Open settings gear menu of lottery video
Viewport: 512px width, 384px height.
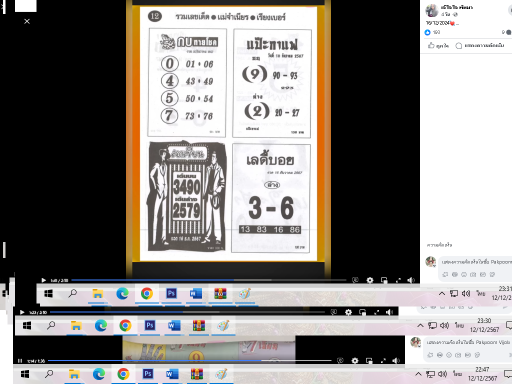pyautogui.click(x=370, y=280)
